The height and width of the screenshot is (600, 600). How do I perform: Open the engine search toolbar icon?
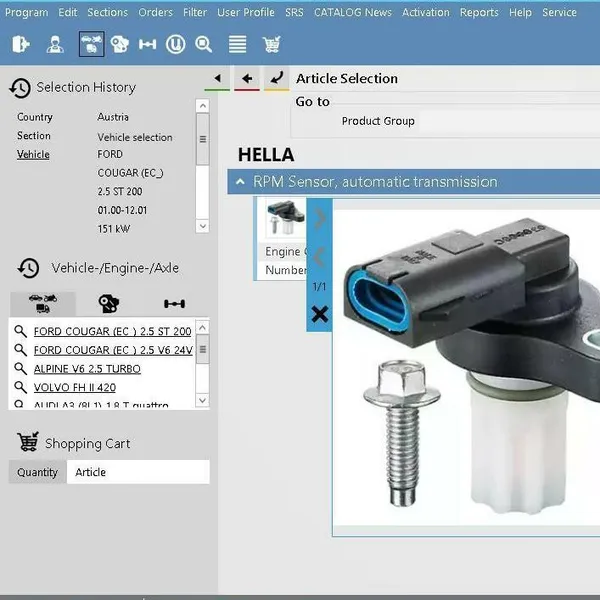point(120,44)
